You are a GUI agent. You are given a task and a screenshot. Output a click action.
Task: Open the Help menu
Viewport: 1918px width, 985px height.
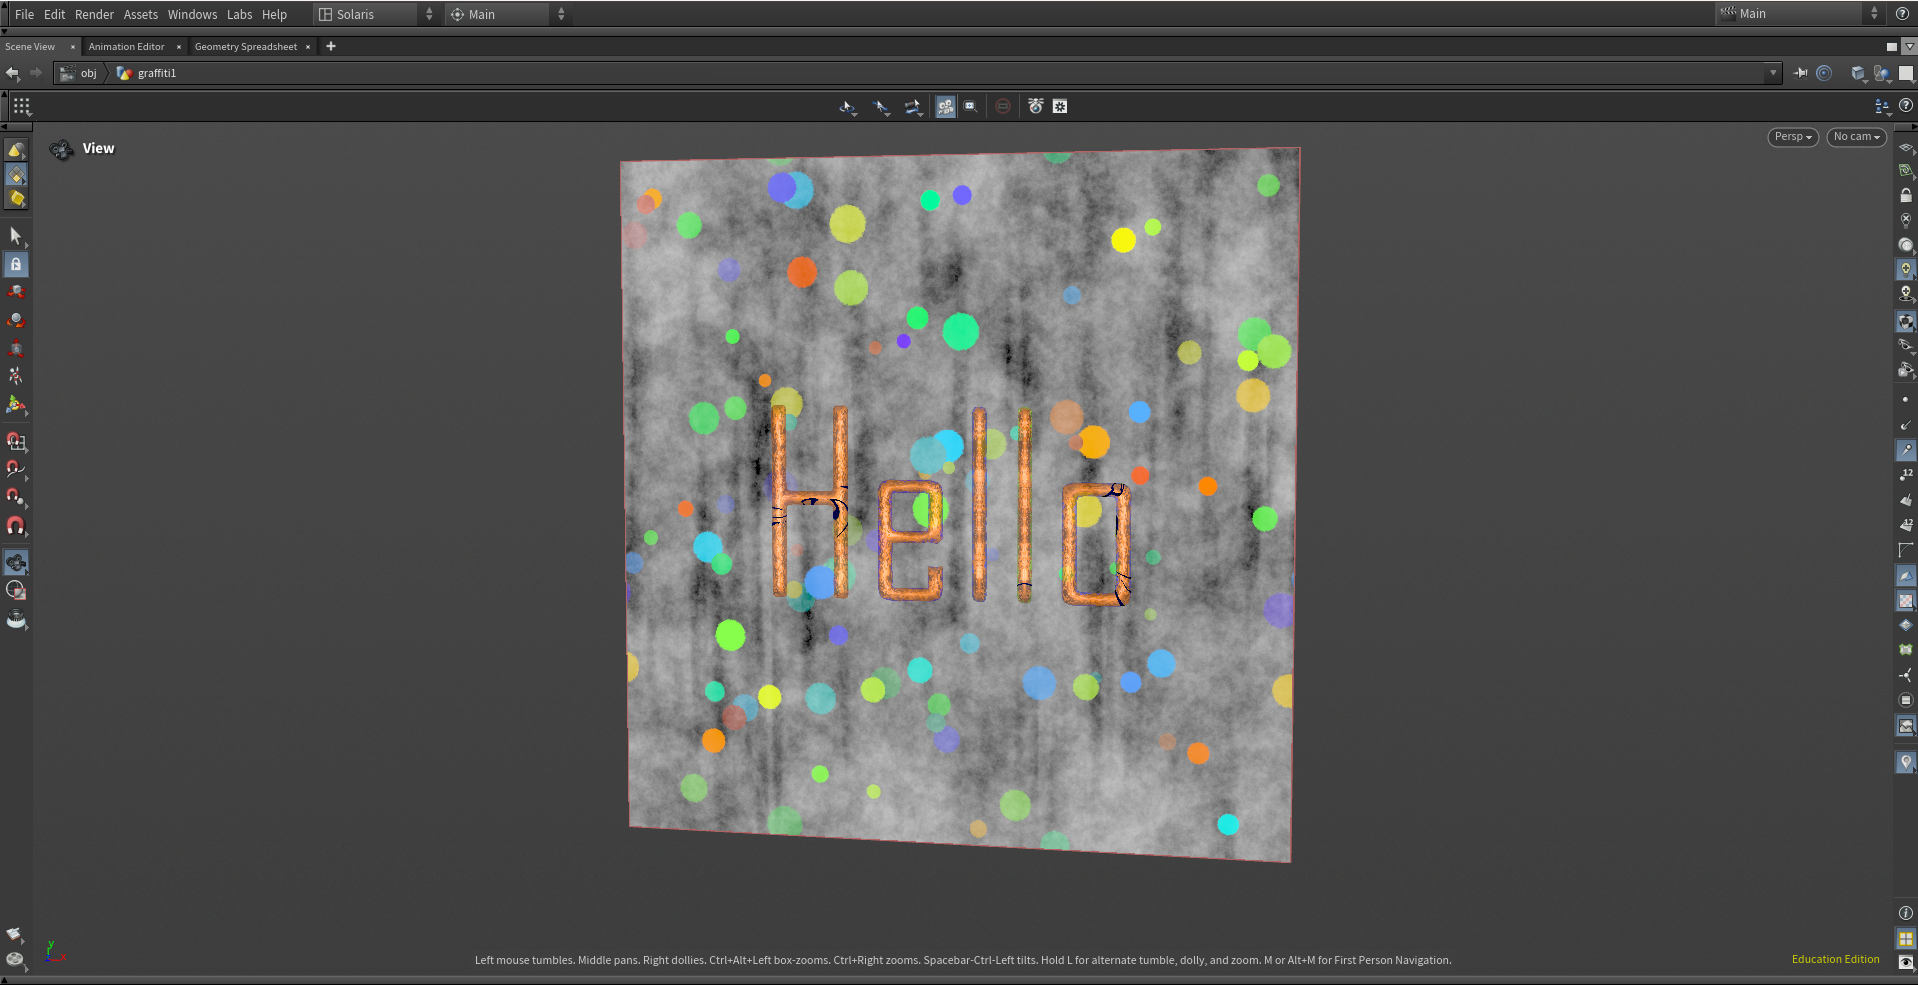(x=274, y=14)
